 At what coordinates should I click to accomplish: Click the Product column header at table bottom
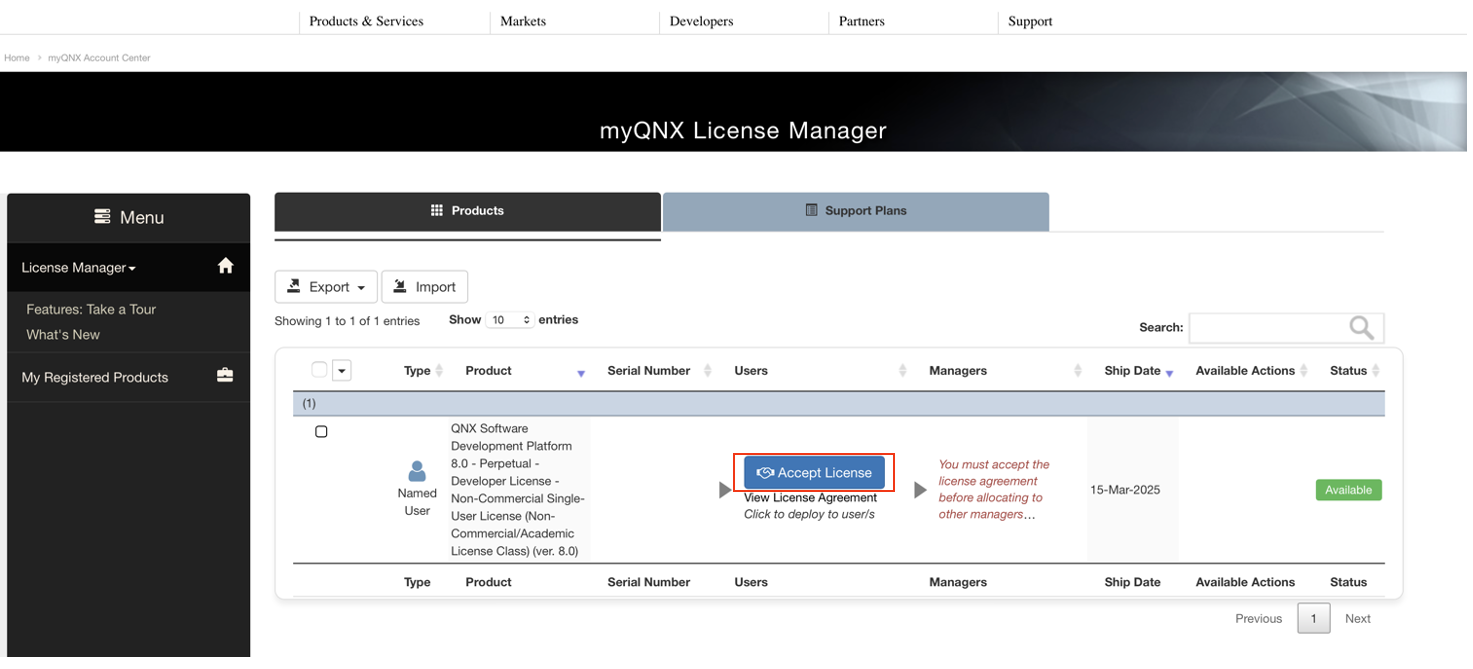coord(488,582)
